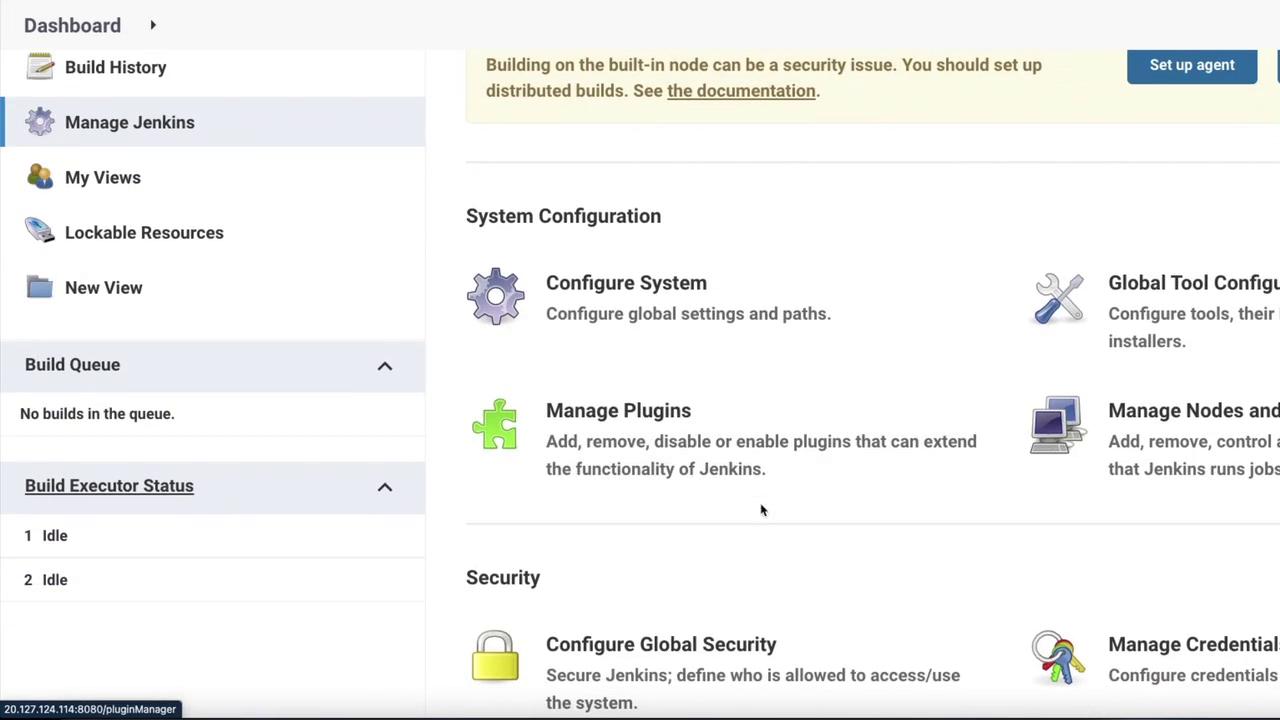1280x720 pixels.
Task: Click the Build History notepad icon
Action: point(40,67)
